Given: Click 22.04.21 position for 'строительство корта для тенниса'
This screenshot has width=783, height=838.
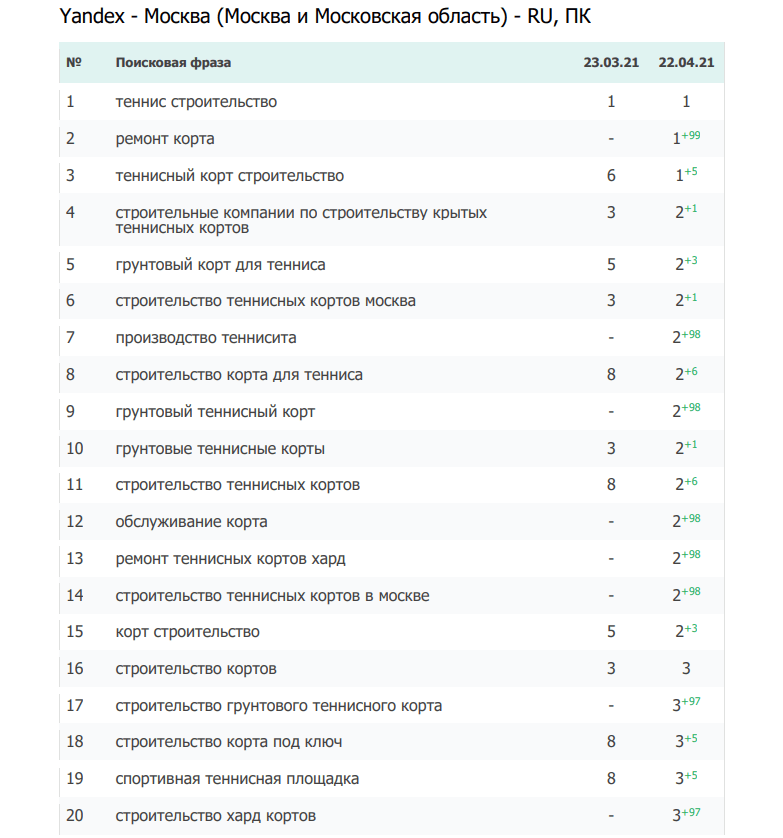Looking at the screenshot, I should coord(686,373).
